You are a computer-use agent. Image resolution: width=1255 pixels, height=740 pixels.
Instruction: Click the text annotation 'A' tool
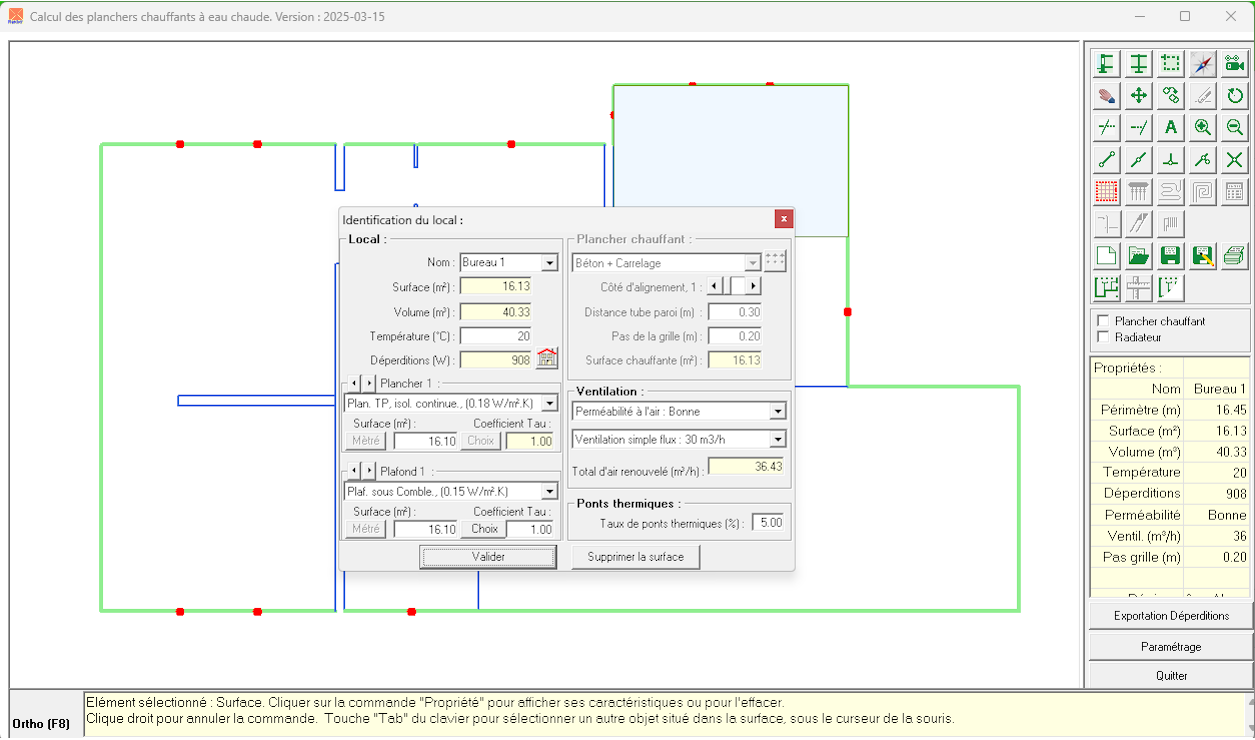1170,127
